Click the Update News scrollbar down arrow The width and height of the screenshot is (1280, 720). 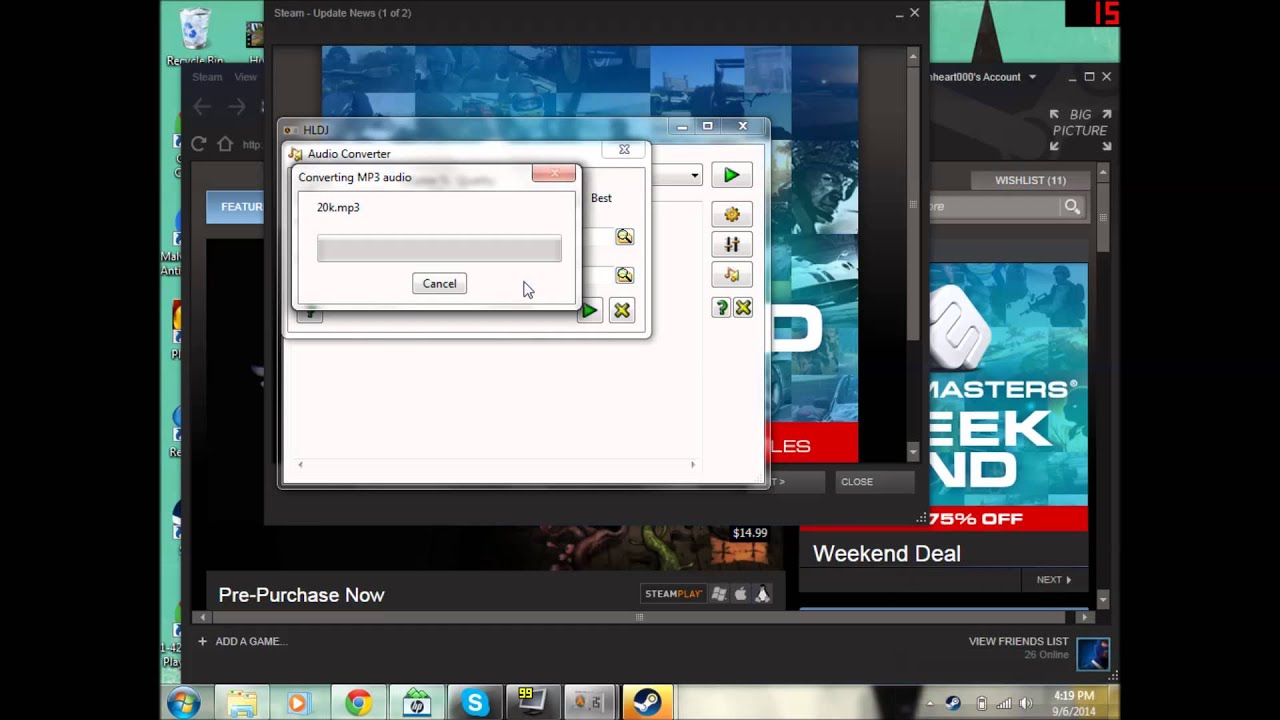coord(912,453)
